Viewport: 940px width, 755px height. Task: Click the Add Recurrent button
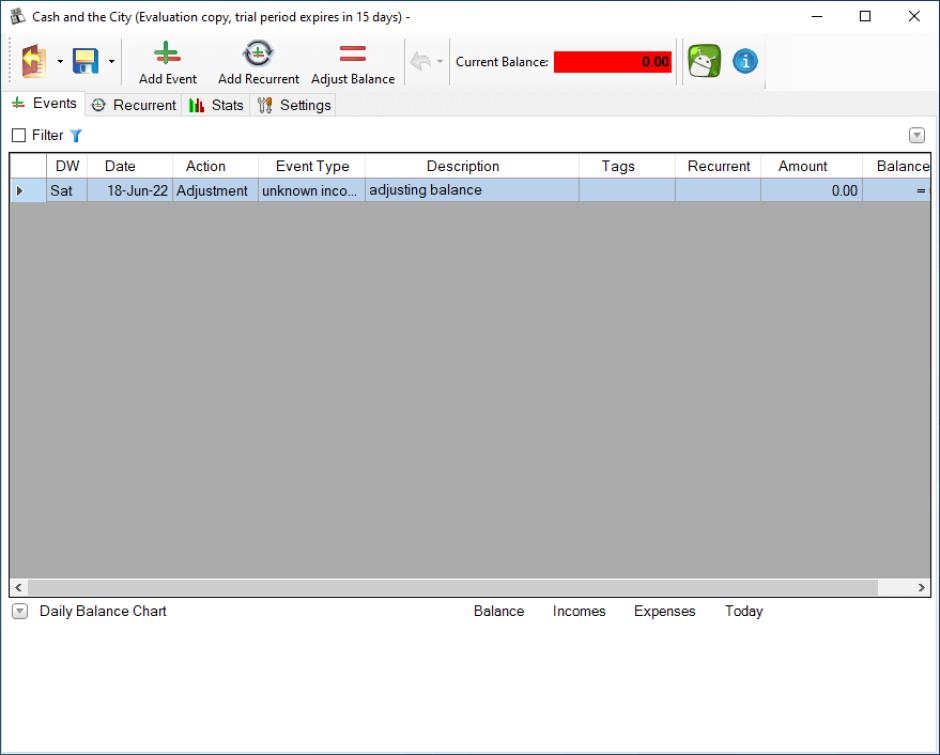coord(258,63)
